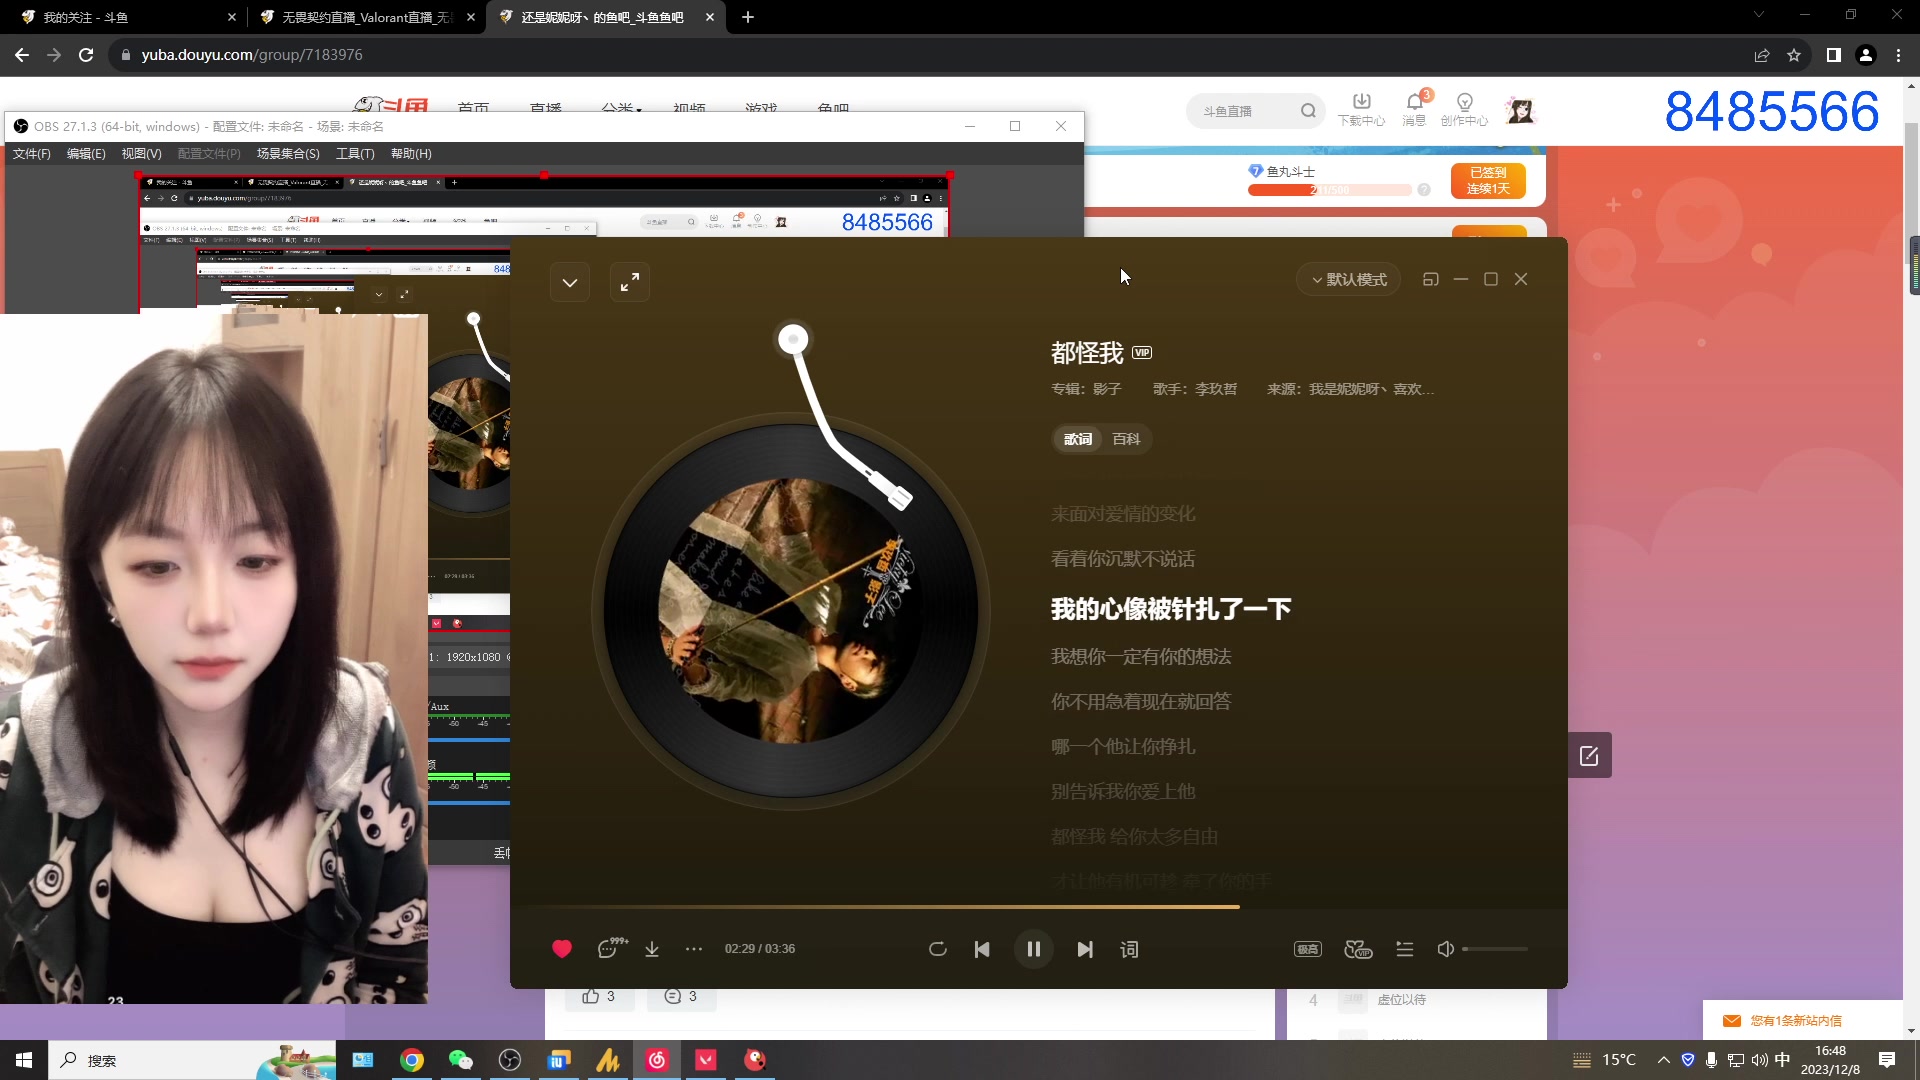The height and width of the screenshot is (1080, 1920).
Task: Open album link 影子
Action: pos(1106,389)
